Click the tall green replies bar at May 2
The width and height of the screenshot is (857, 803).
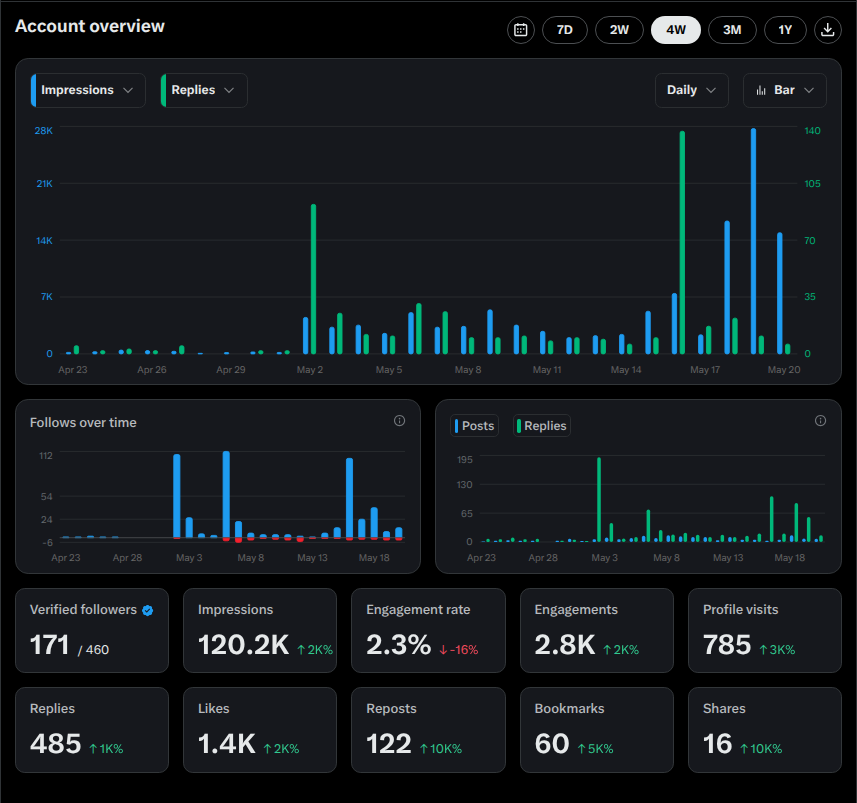pyautogui.click(x=313, y=279)
